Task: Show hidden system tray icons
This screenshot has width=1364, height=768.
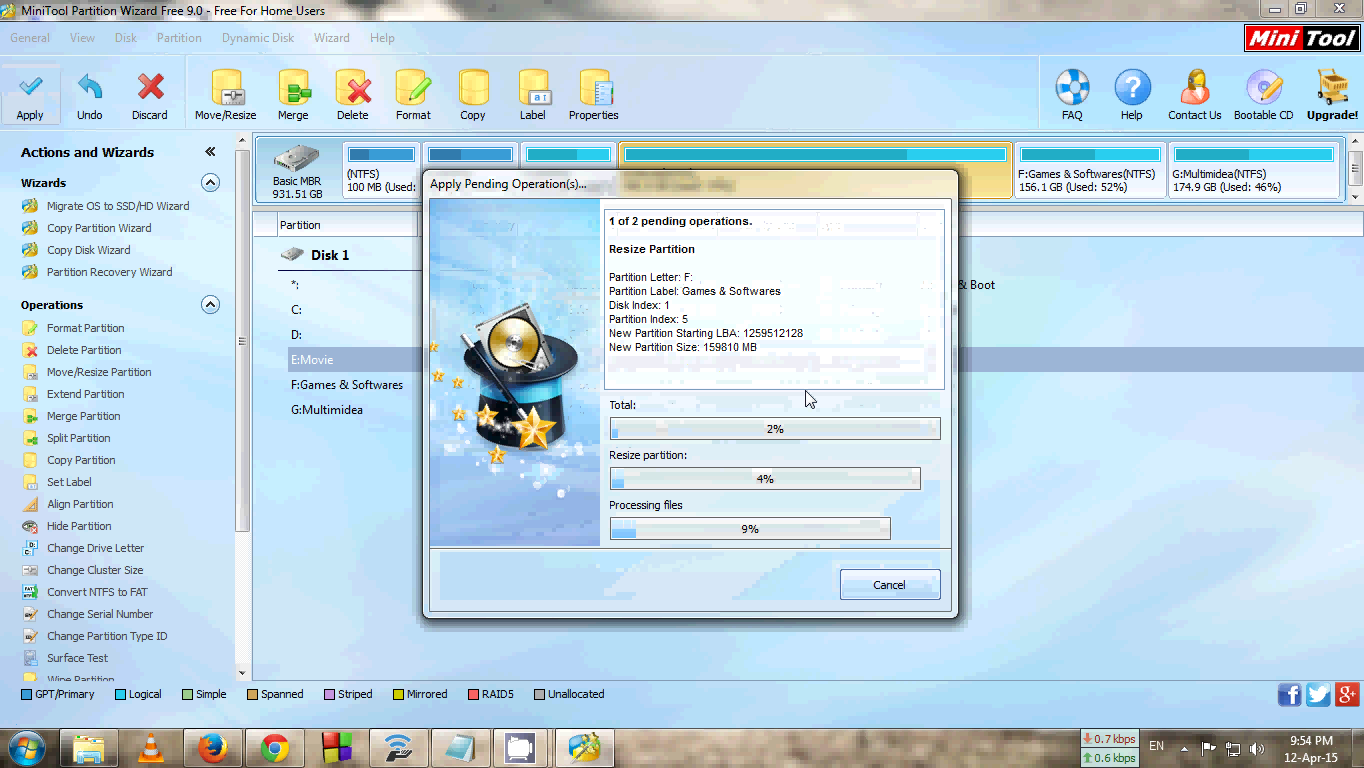Action: (x=1185, y=748)
